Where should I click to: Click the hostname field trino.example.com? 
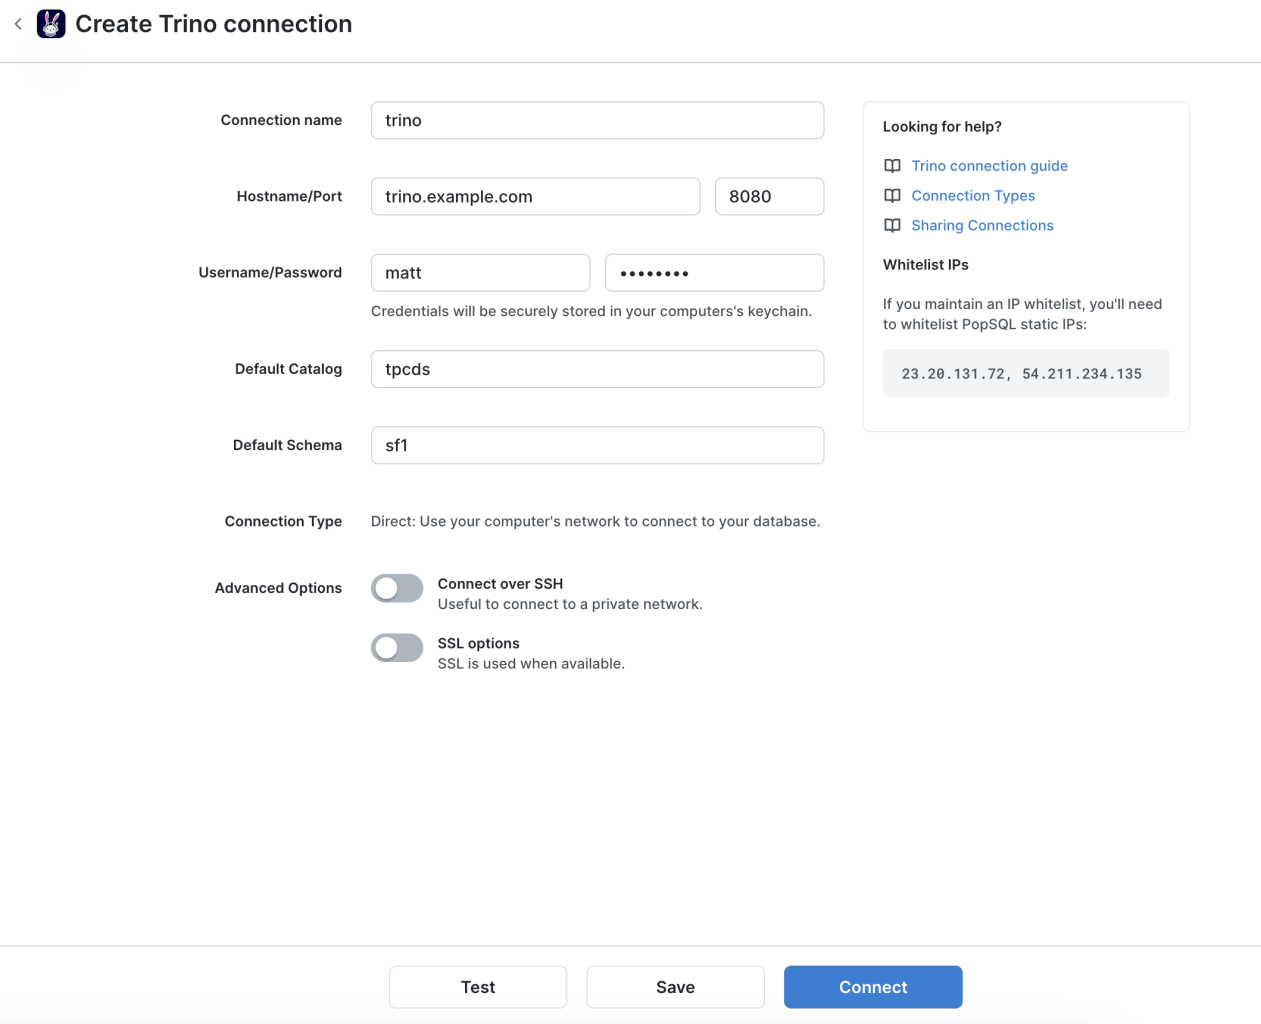pos(535,197)
